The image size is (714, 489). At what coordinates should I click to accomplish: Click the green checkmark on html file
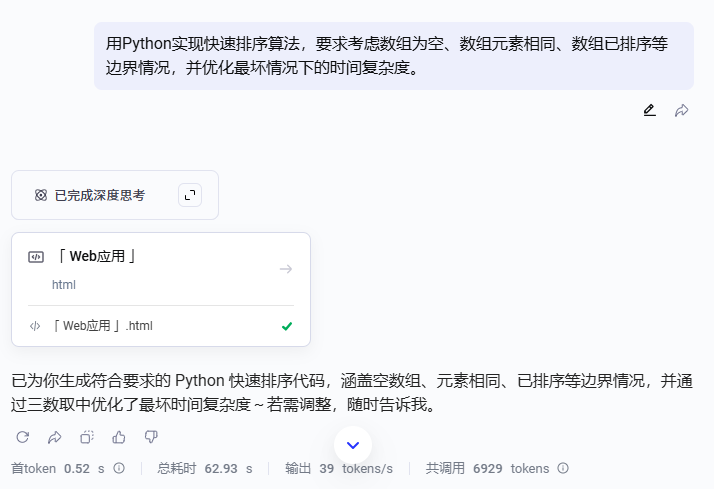pos(287,326)
